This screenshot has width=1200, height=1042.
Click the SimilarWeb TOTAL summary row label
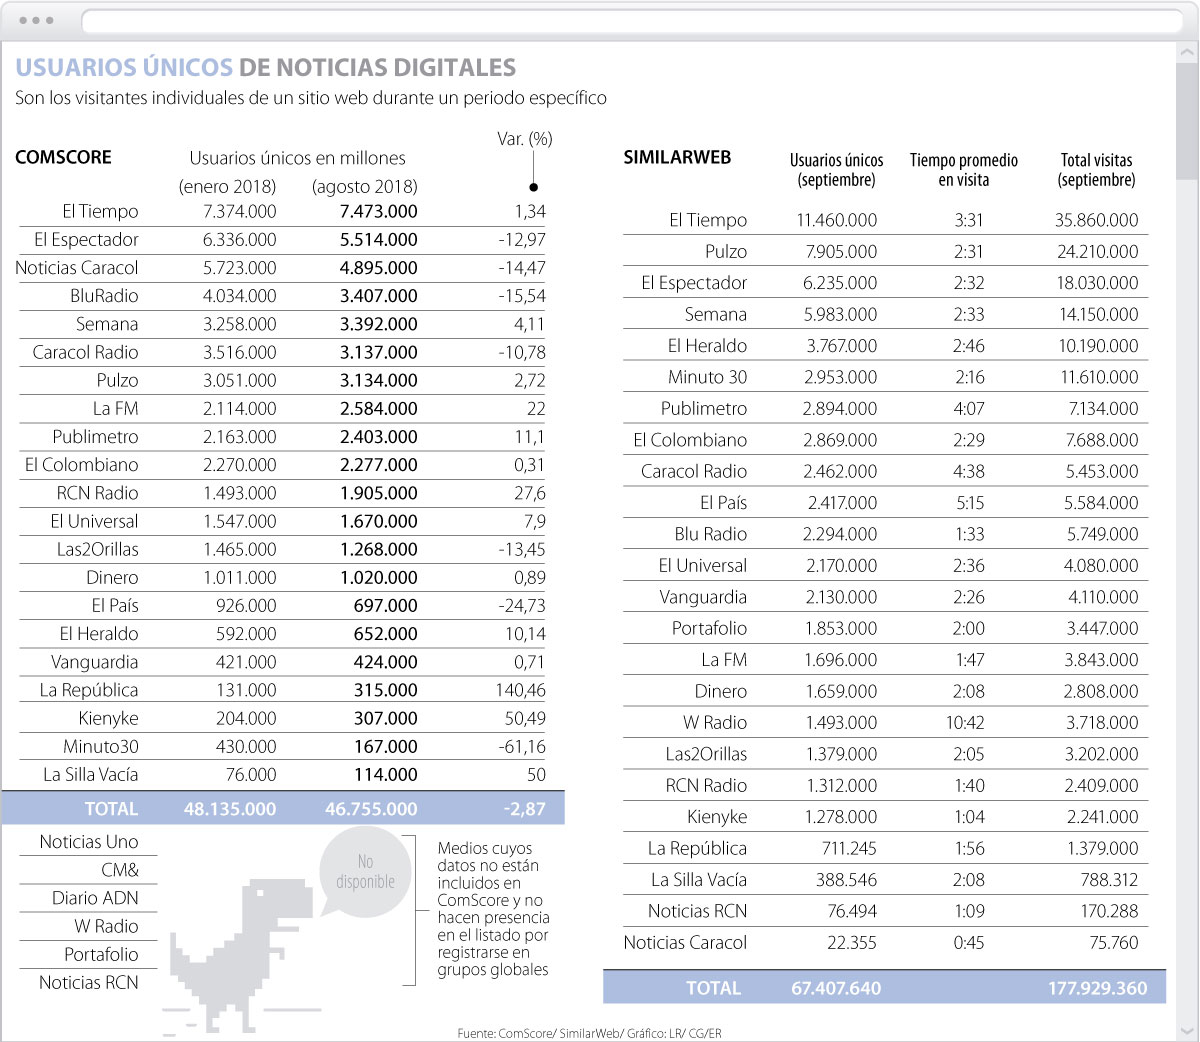click(713, 988)
